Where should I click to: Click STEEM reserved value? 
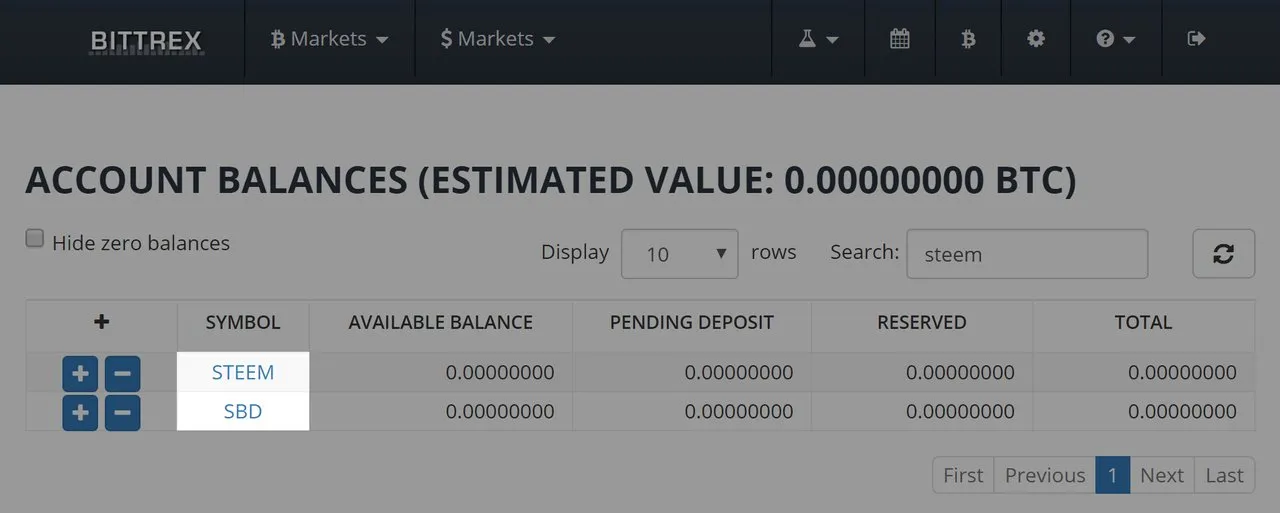[x=960, y=373]
